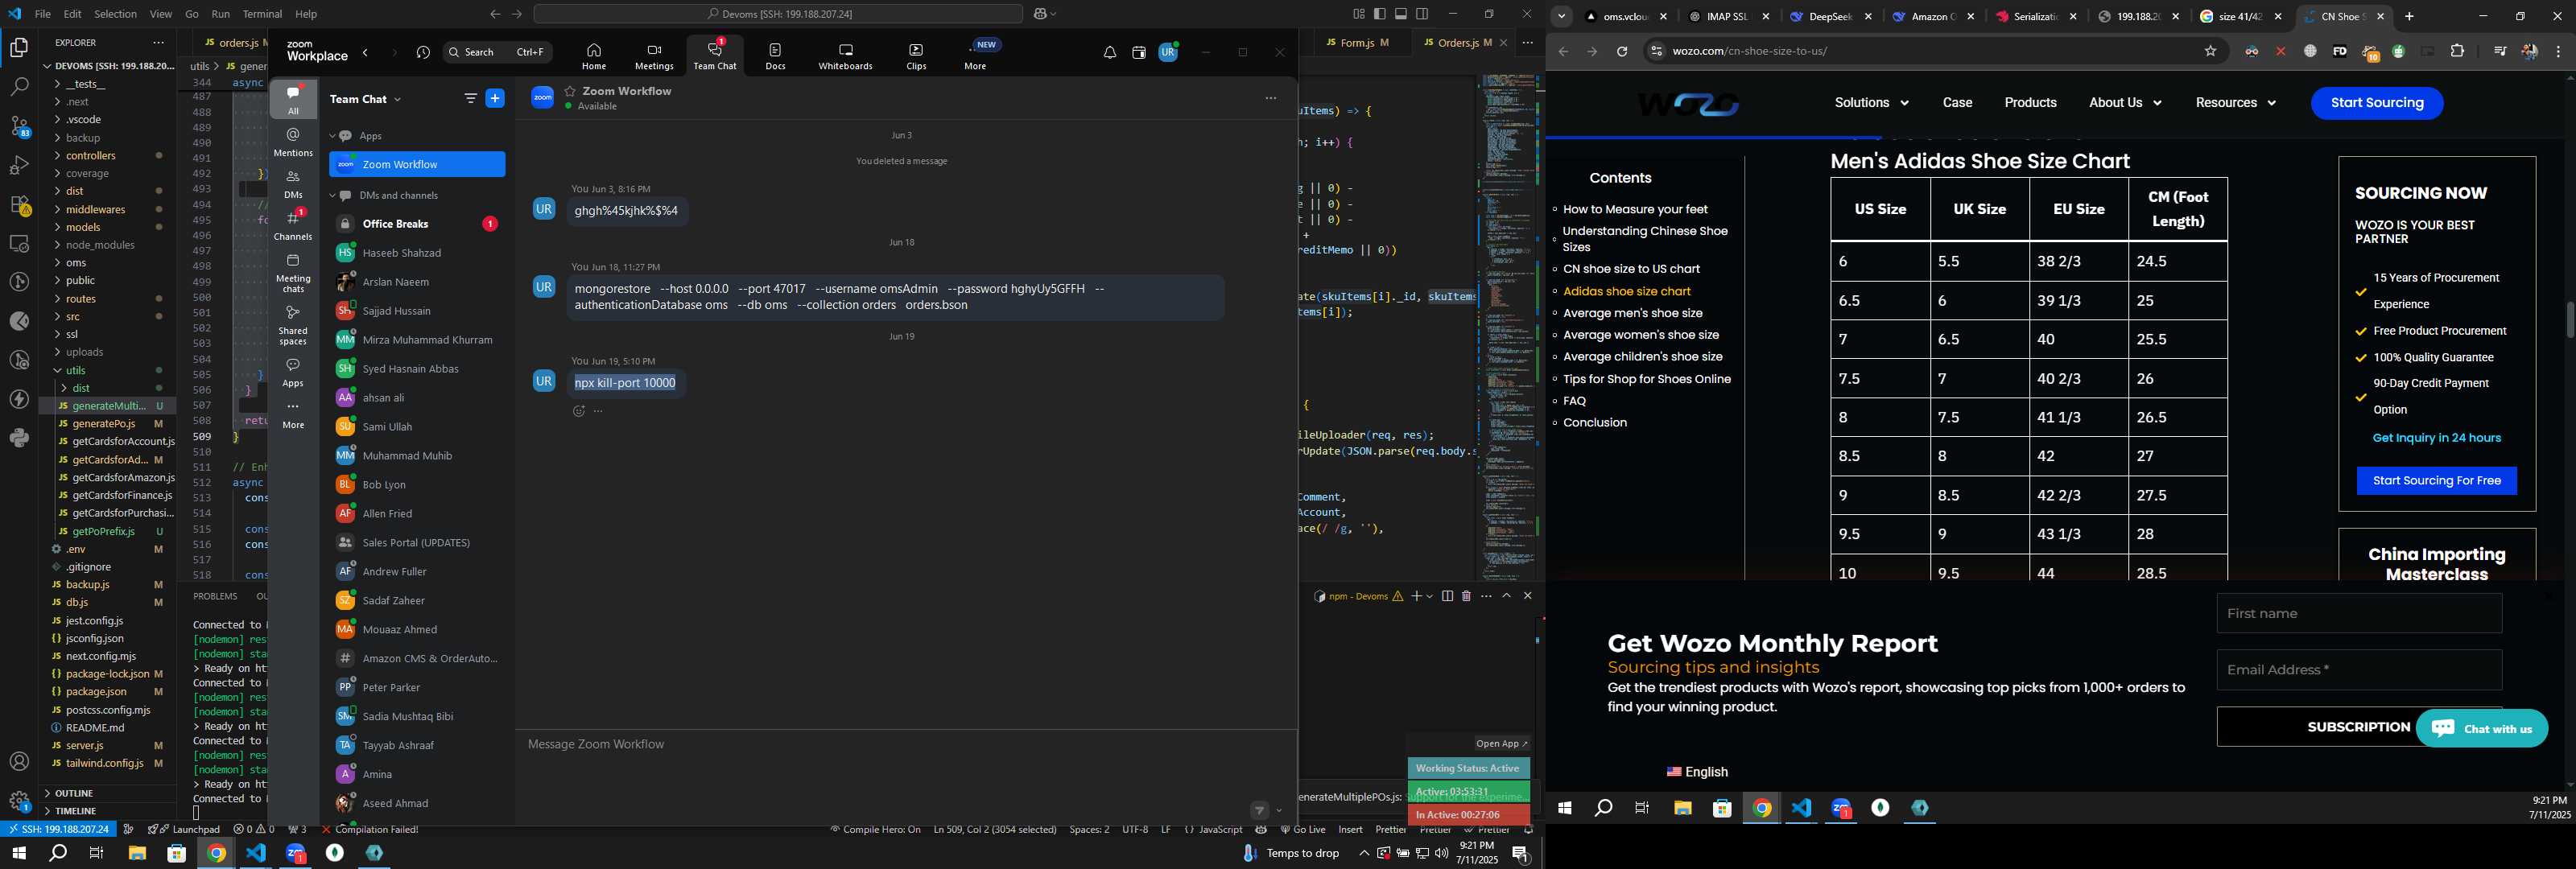Open PROBLEMS tab in VS Code panel
Screen dimensions: 2576x869
coord(215,596)
